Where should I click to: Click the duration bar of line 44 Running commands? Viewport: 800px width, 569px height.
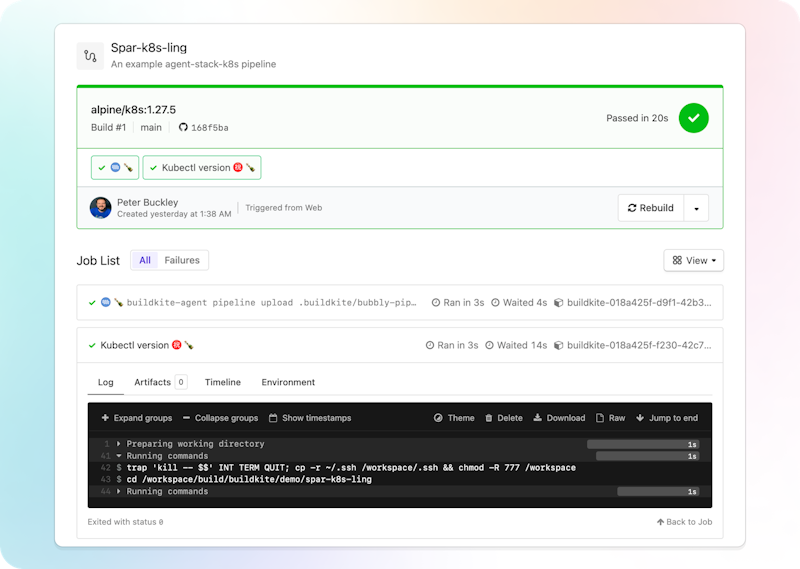[658, 491]
